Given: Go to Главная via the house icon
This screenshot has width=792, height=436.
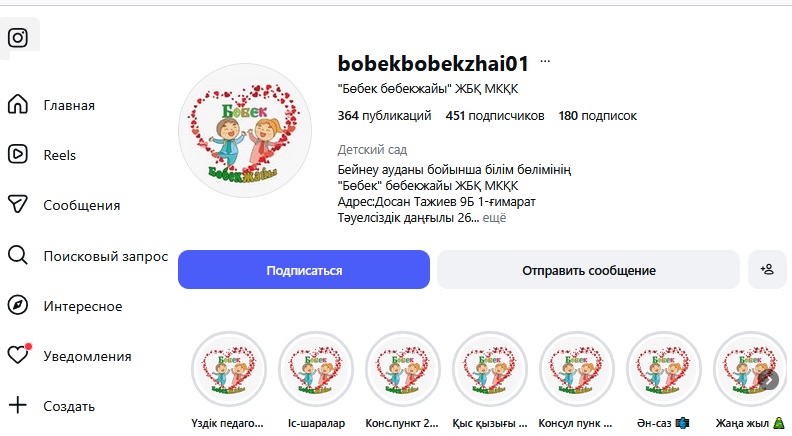Looking at the screenshot, I should 18,104.
